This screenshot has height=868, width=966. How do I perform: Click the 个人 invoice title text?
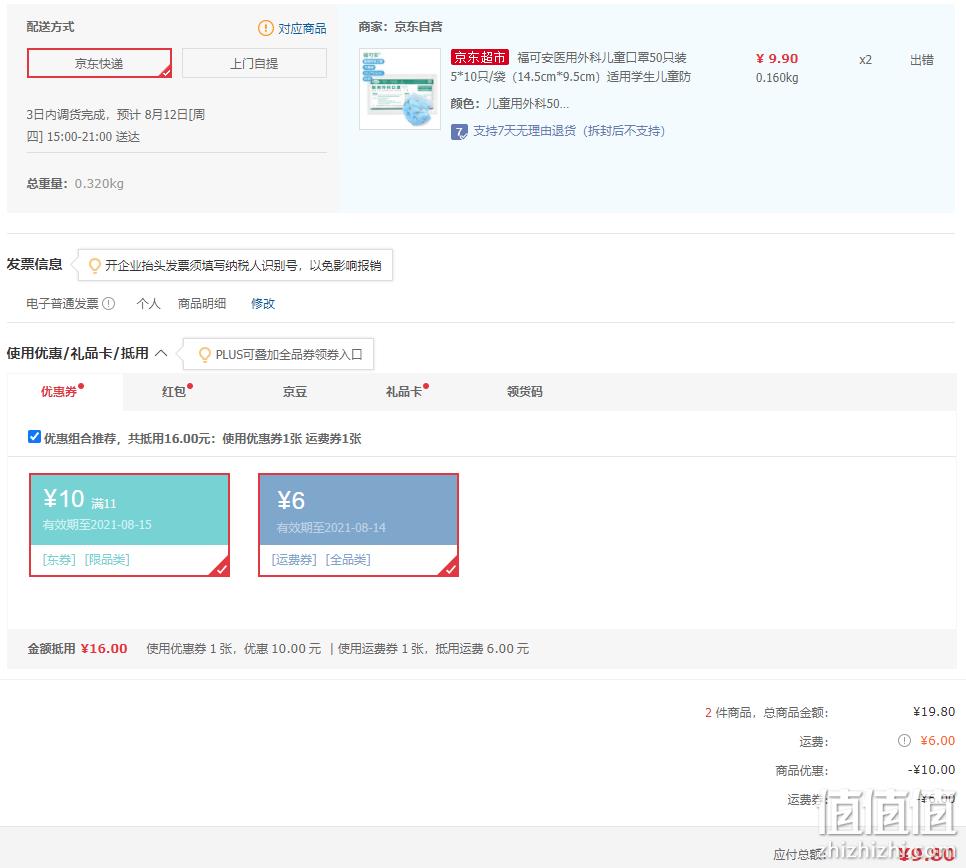coord(148,304)
